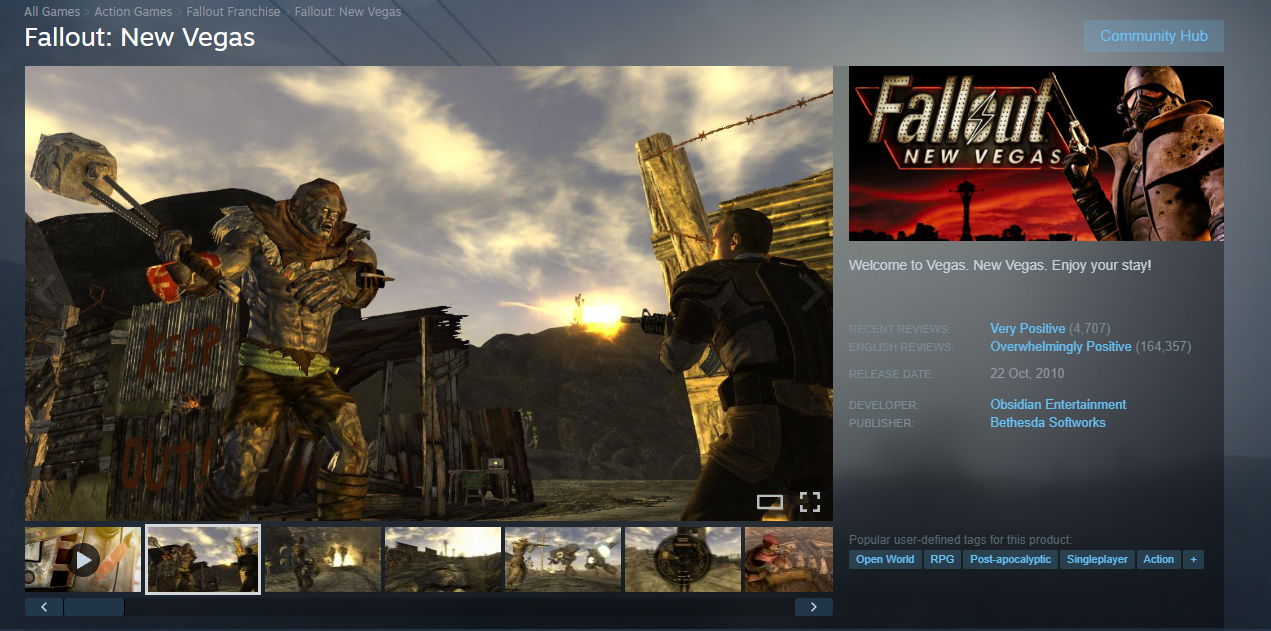The height and width of the screenshot is (631, 1271).
Task: Open Action Games breadcrumb link
Action: click(x=133, y=12)
